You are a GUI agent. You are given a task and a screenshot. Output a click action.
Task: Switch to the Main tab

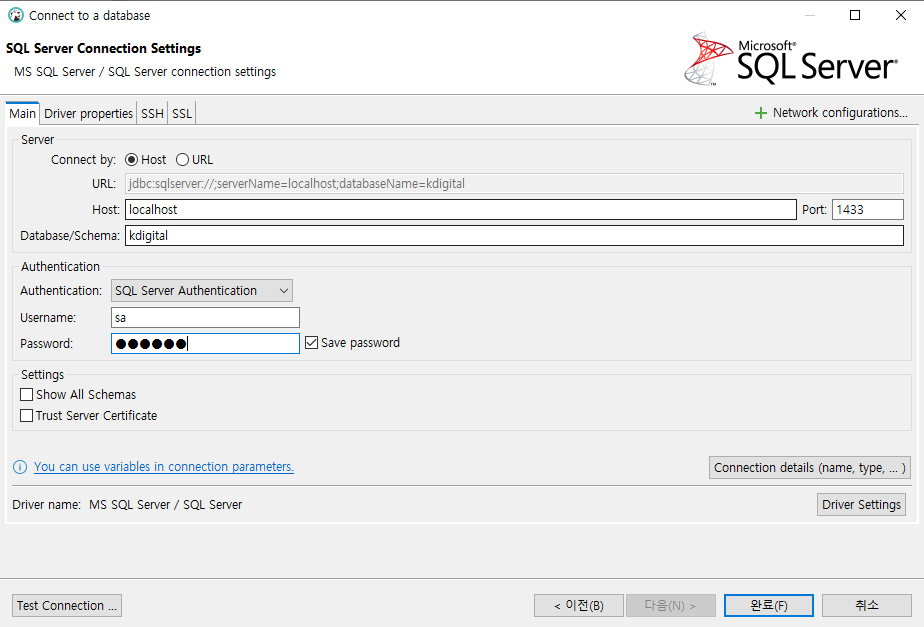(x=22, y=113)
